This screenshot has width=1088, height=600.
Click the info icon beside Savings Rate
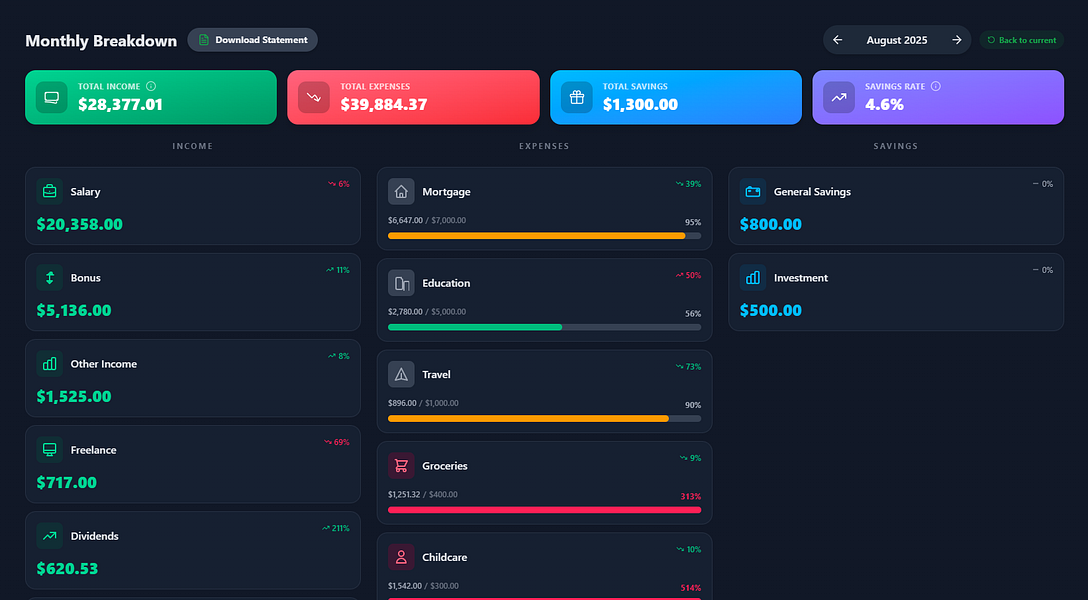pyautogui.click(x=935, y=86)
